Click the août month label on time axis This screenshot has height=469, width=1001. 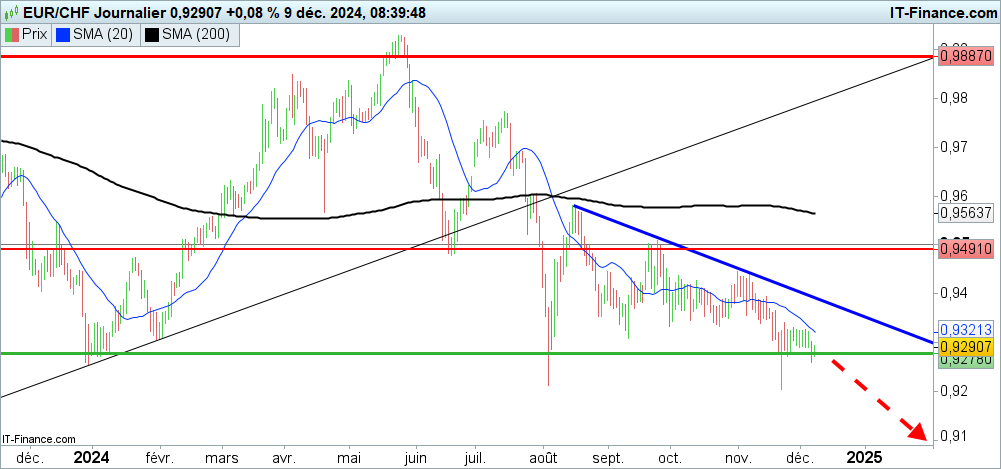pos(542,457)
